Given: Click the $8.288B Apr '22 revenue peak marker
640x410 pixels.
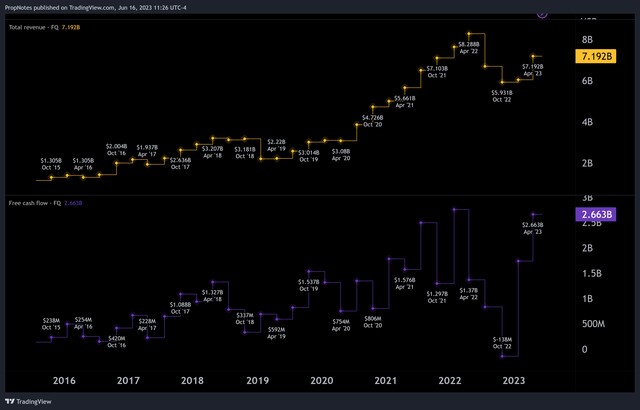Looking at the screenshot, I should [x=468, y=34].
